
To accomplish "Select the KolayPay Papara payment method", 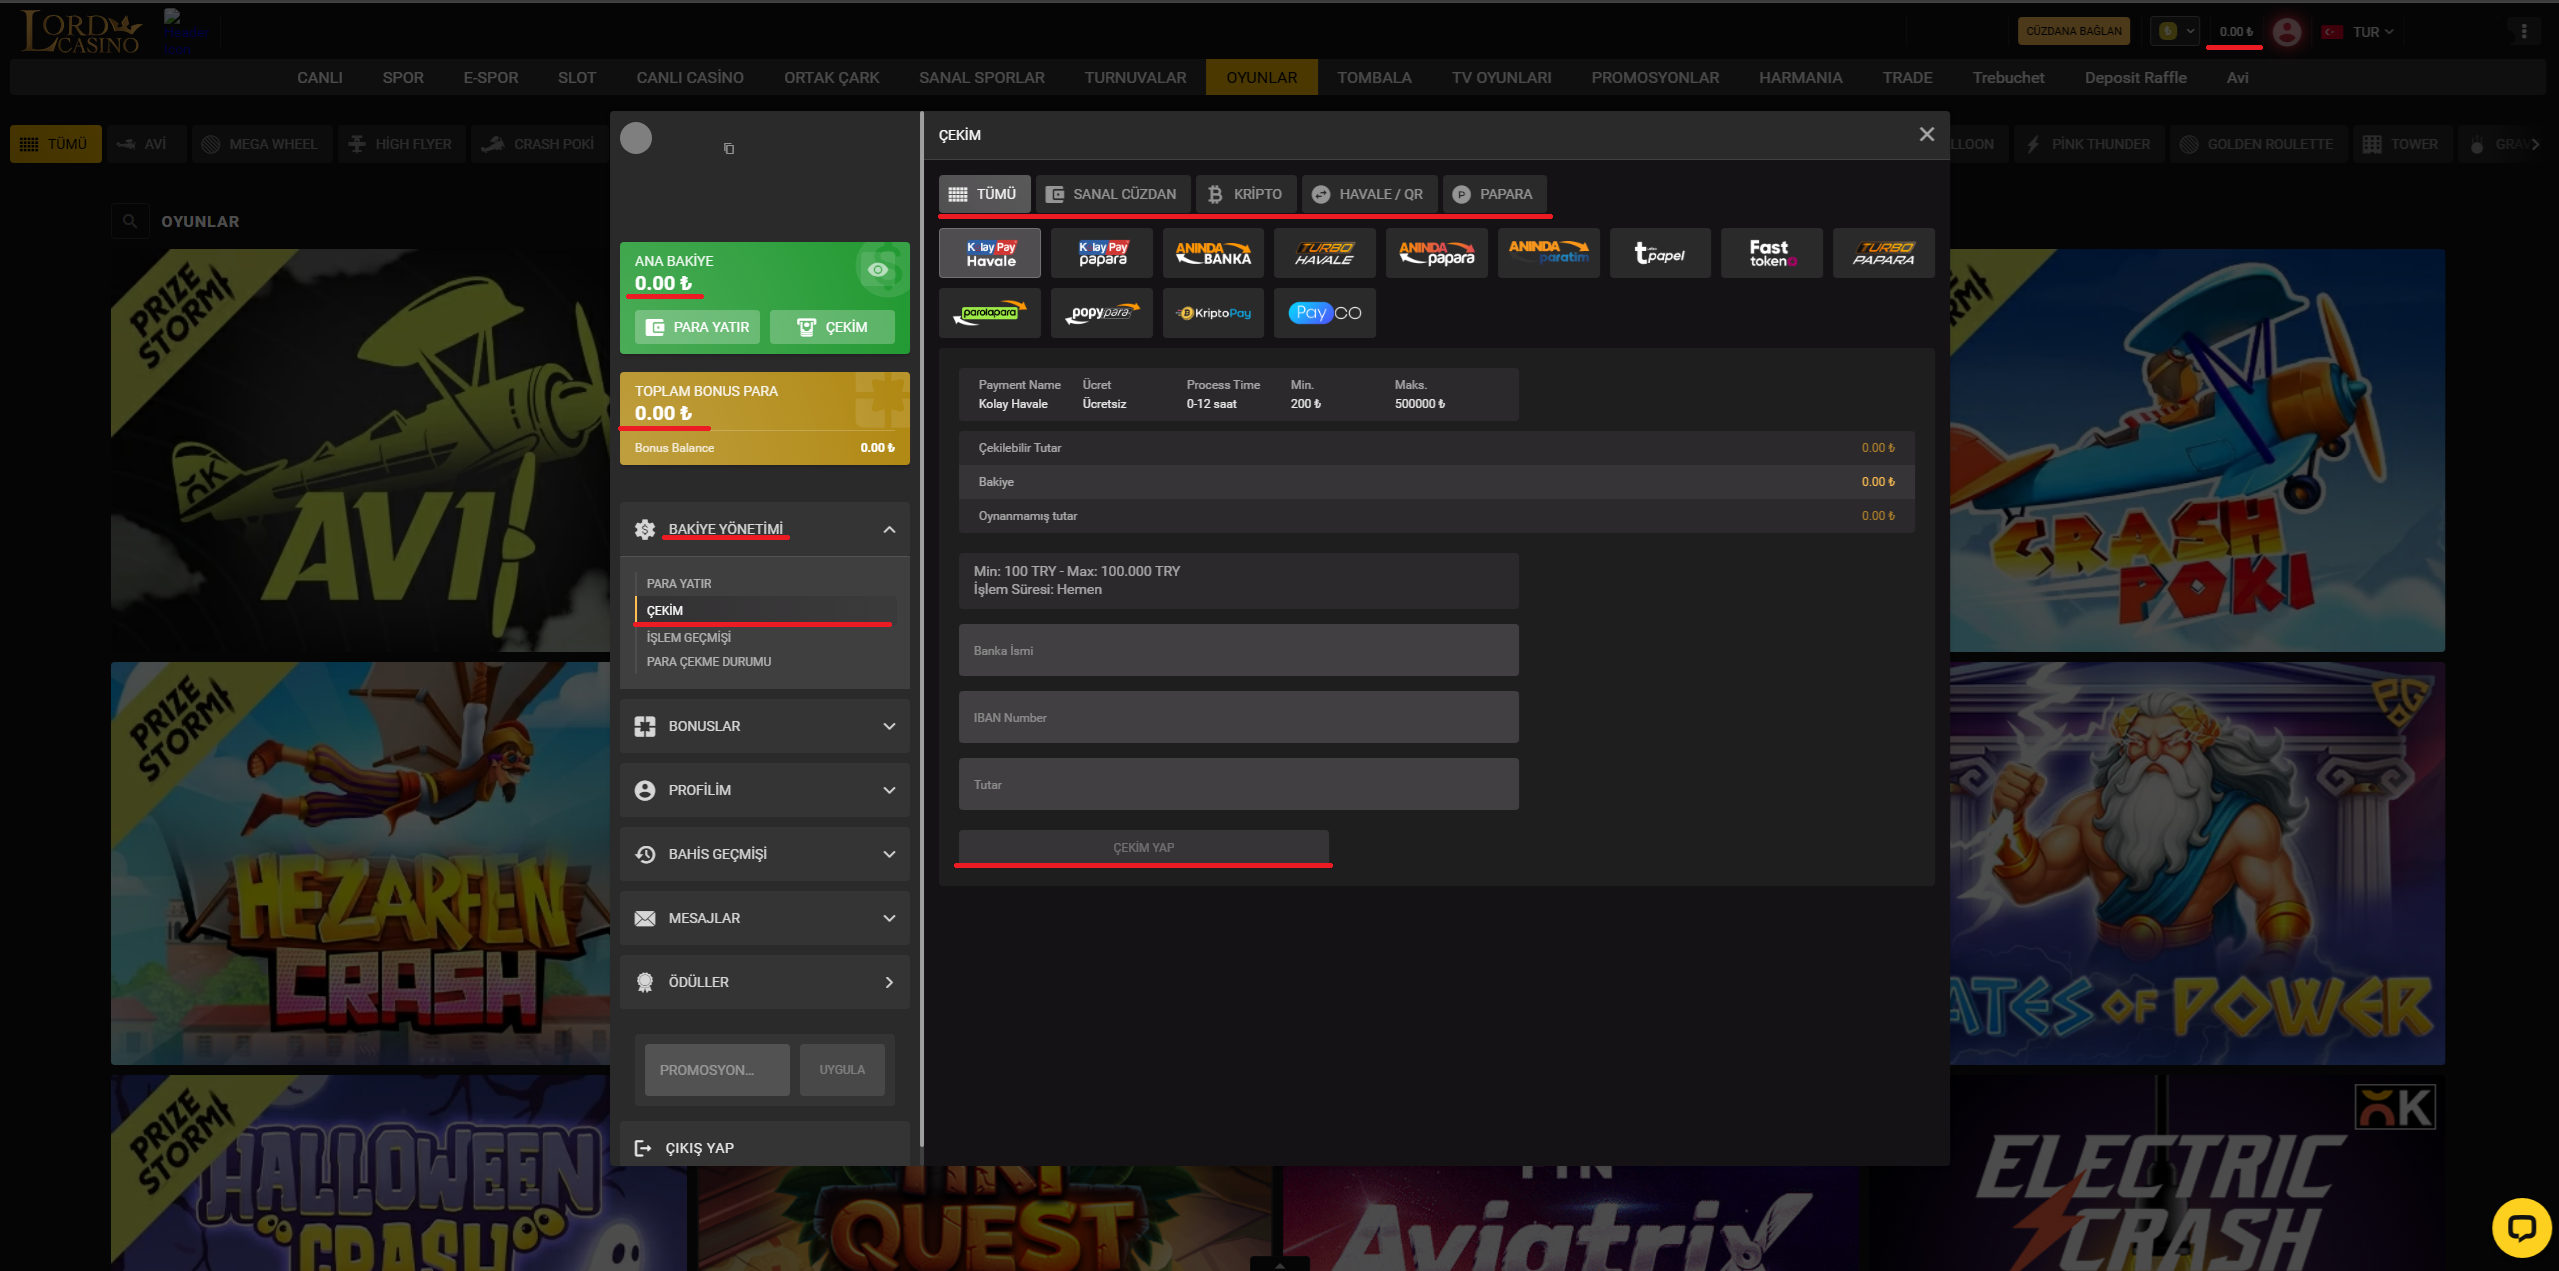I will pyautogui.click(x=1102, y=253).
